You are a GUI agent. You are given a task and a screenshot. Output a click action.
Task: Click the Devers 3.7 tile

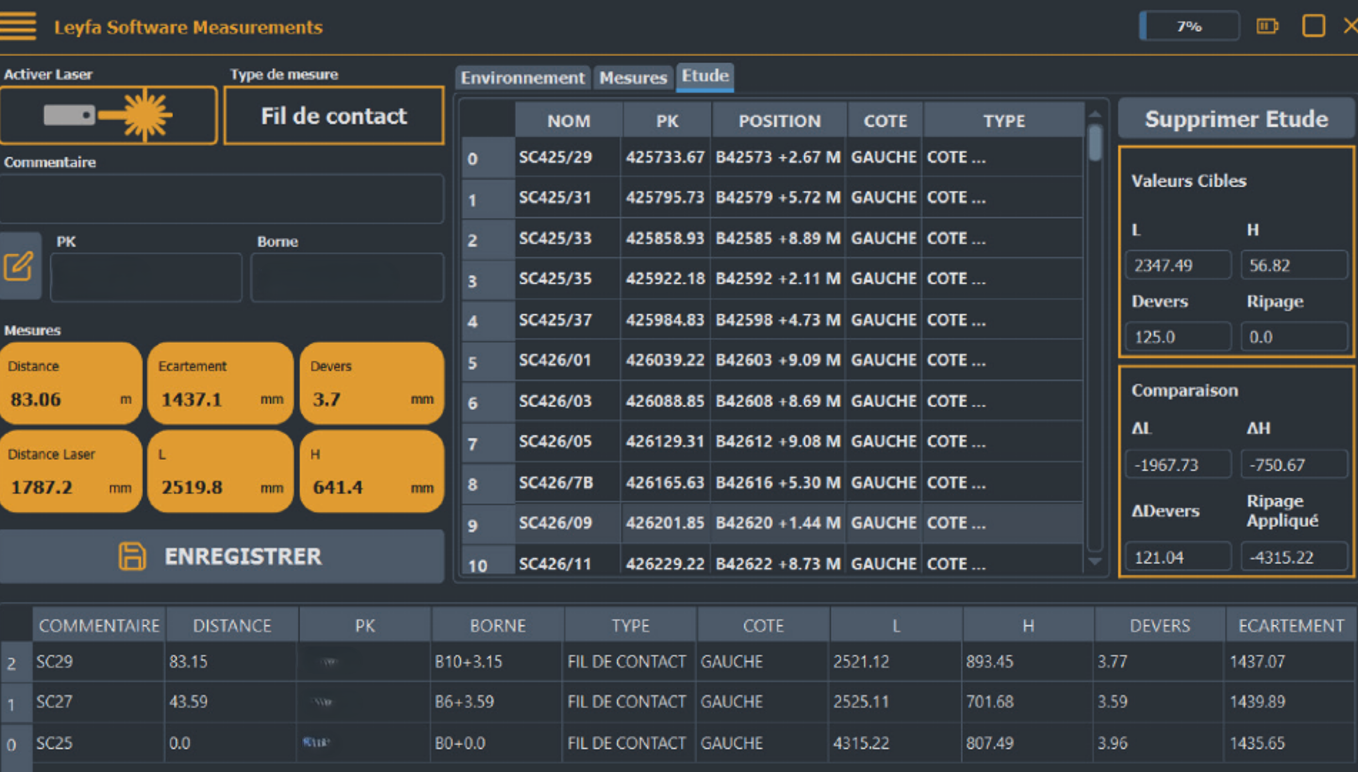pyautogui.click(x=372, y=384)
